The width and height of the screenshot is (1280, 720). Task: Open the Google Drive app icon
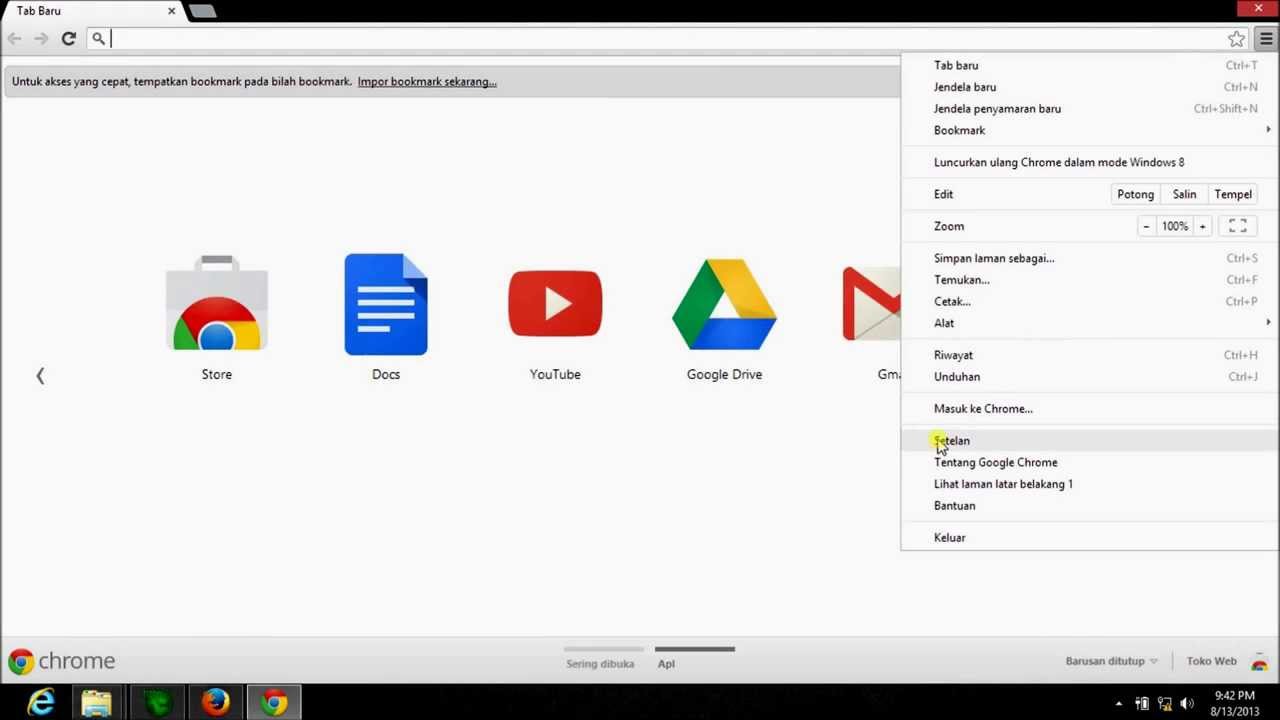pyautogui.click(x=724, y=304)
